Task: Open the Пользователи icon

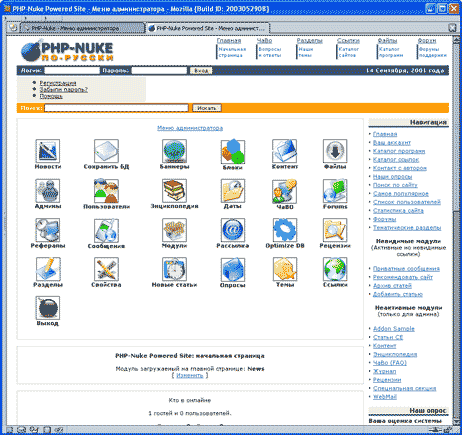Action: 106,191
